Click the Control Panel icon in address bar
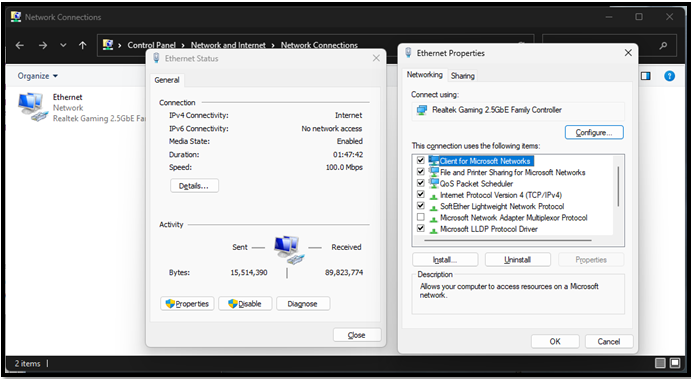Screen dimensions: 691x379 [108, 45]
